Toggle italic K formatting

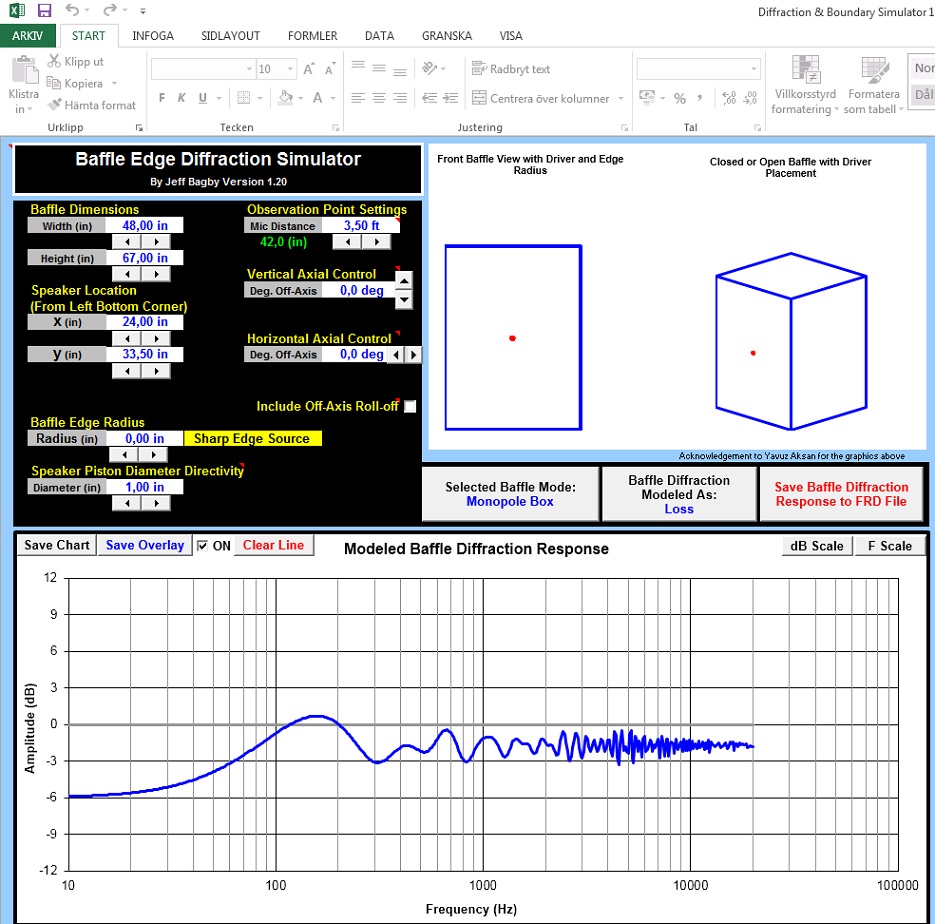point(182,98)
